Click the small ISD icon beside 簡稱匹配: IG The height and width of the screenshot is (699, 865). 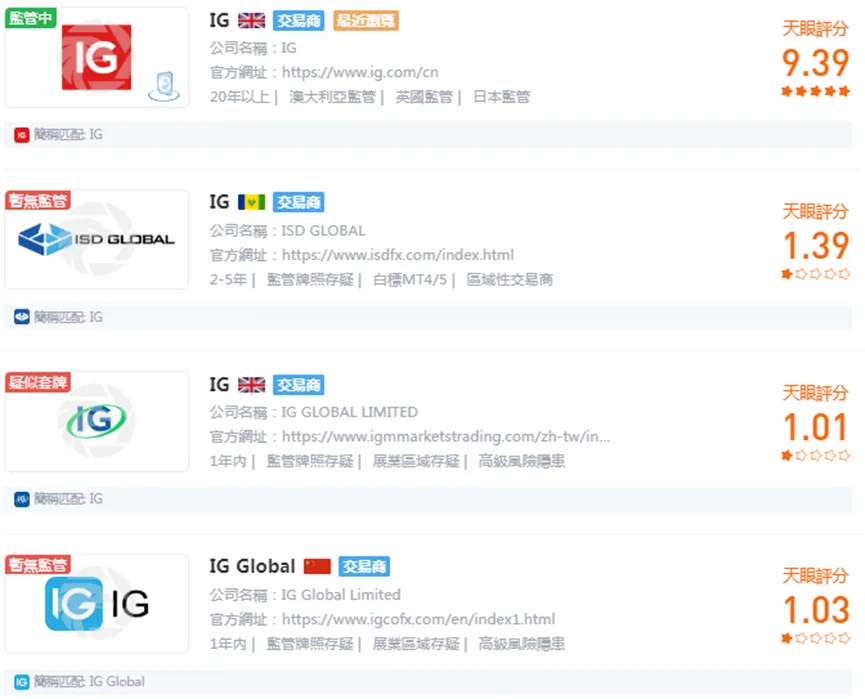point(22,317)
